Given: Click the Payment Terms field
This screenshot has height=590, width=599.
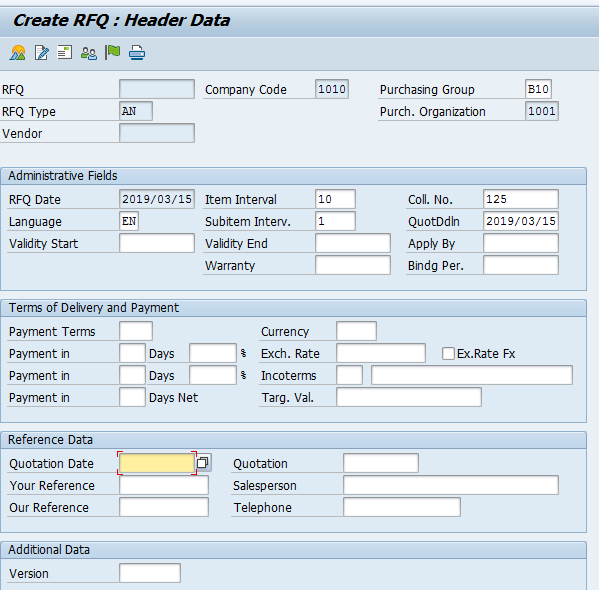Looking at the screenshot, I should tap(136, 331).
